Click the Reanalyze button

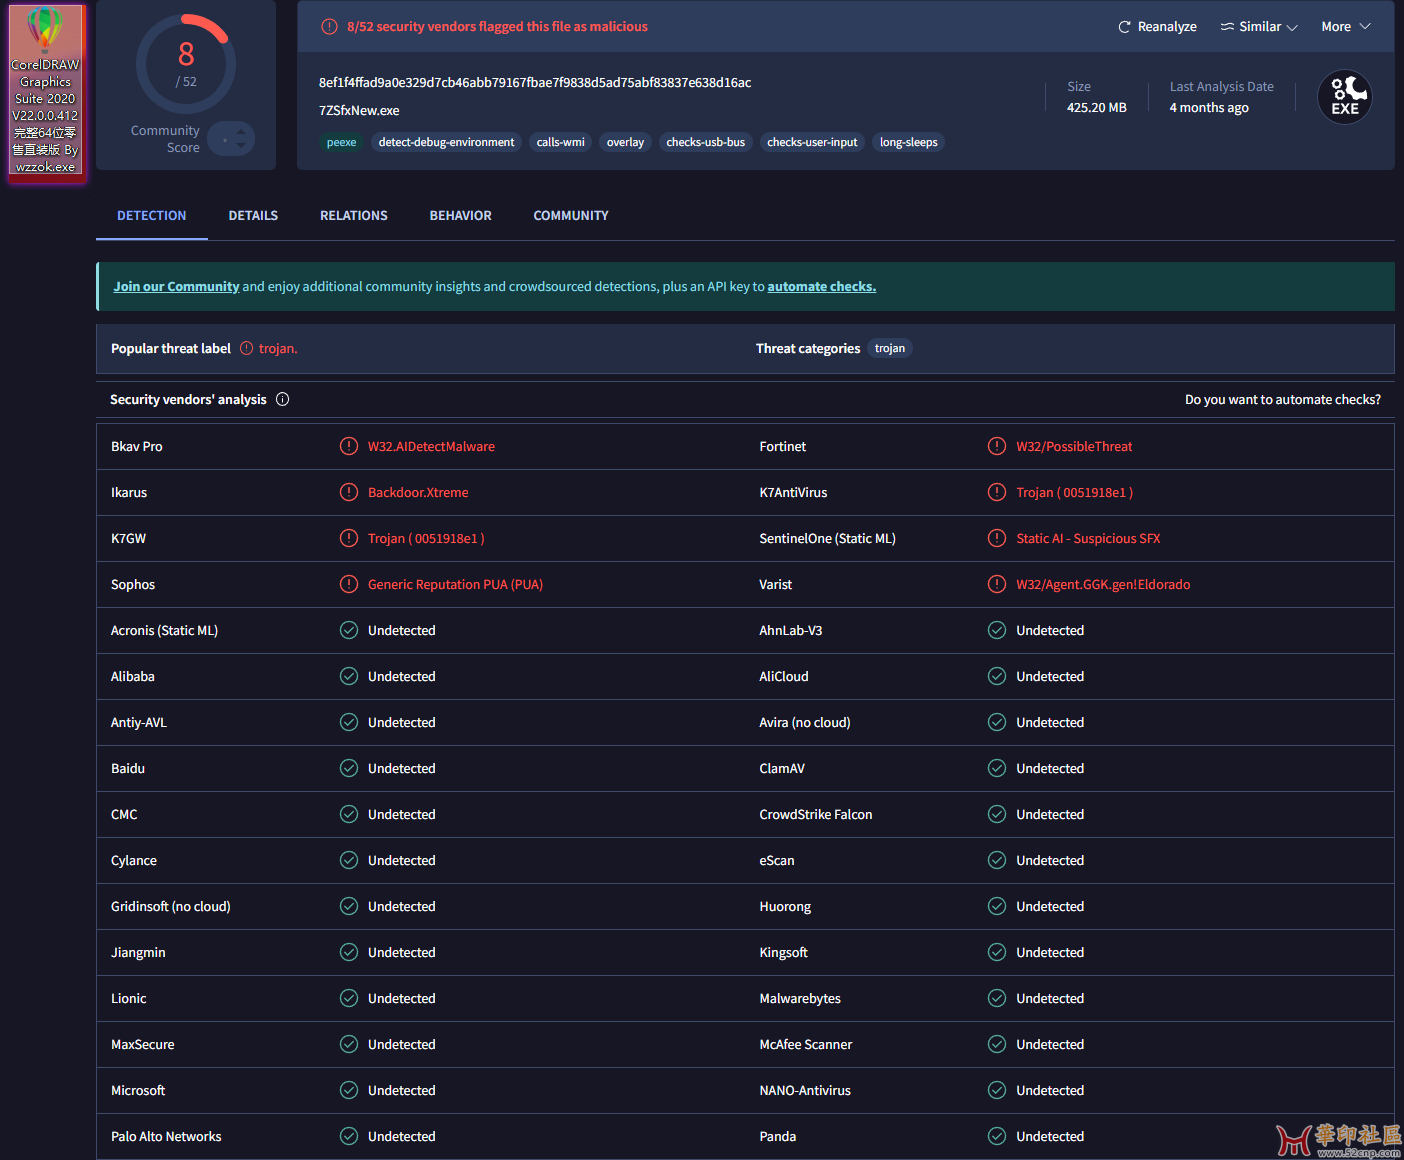click(1157, 27)
